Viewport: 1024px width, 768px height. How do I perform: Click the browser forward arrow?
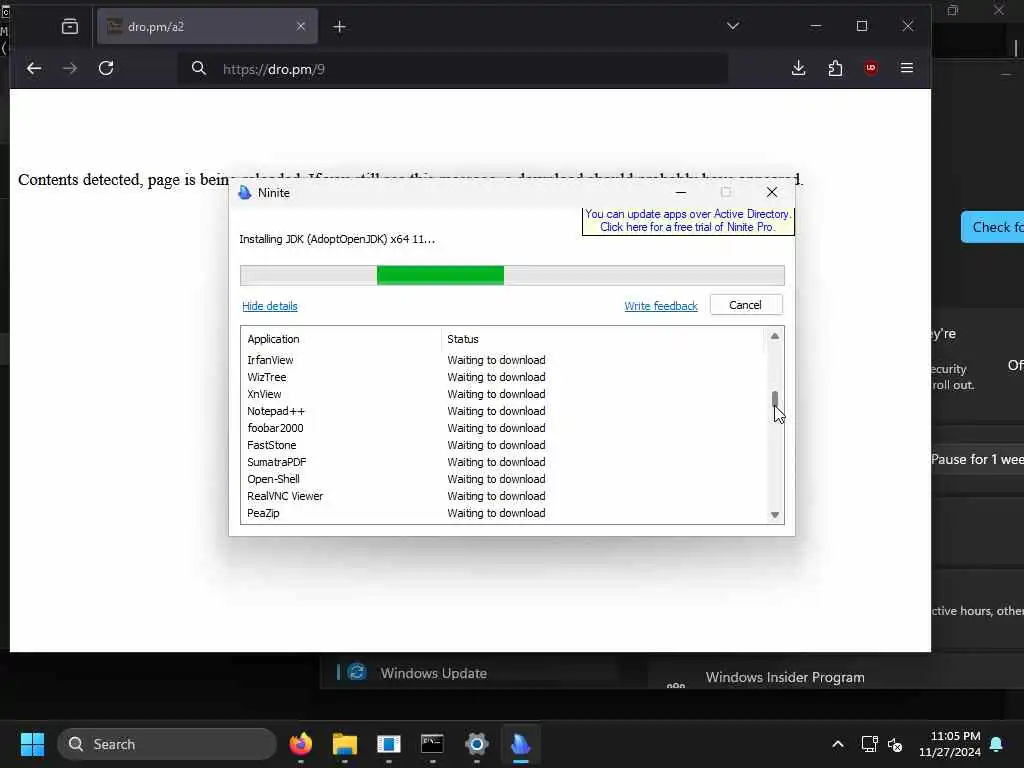point(70,68)
